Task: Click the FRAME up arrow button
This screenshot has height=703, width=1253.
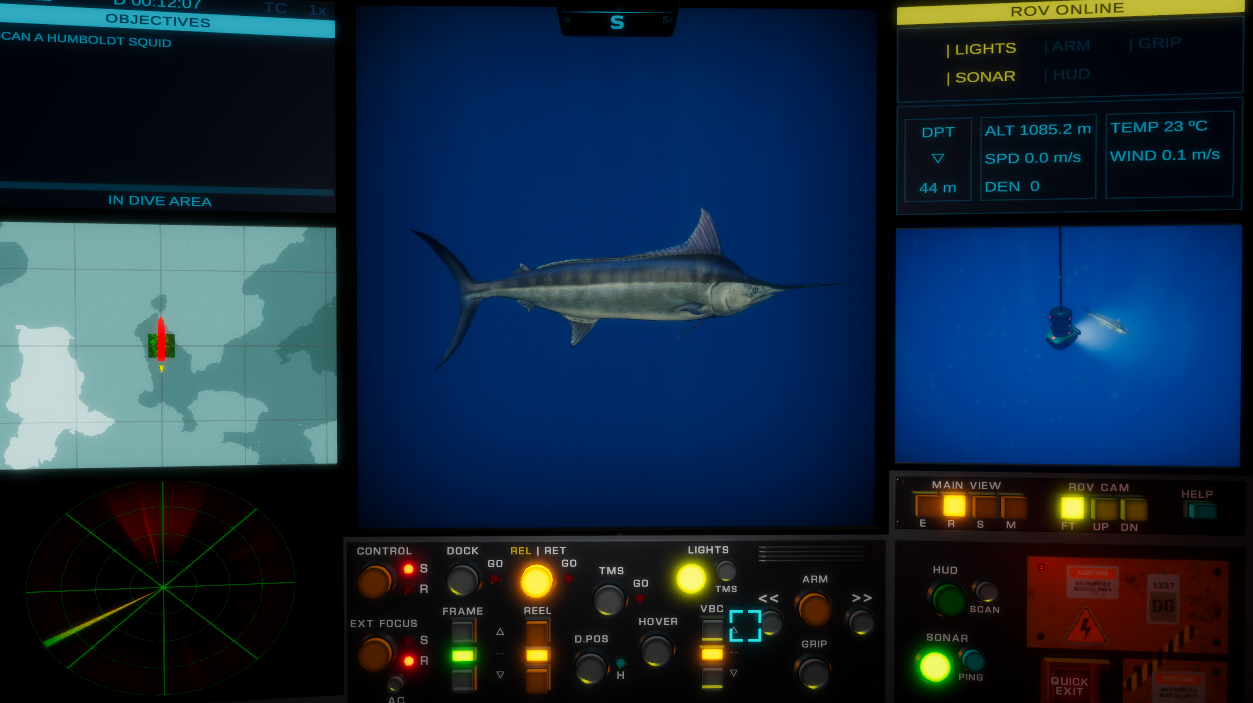Action: [462, 632]
